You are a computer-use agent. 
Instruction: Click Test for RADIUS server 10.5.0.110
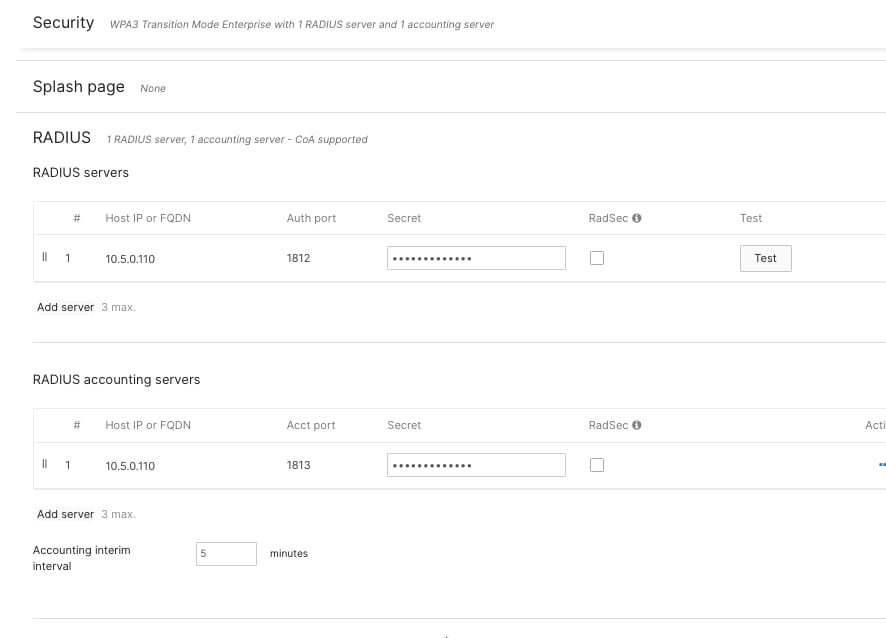click(765, 258)
